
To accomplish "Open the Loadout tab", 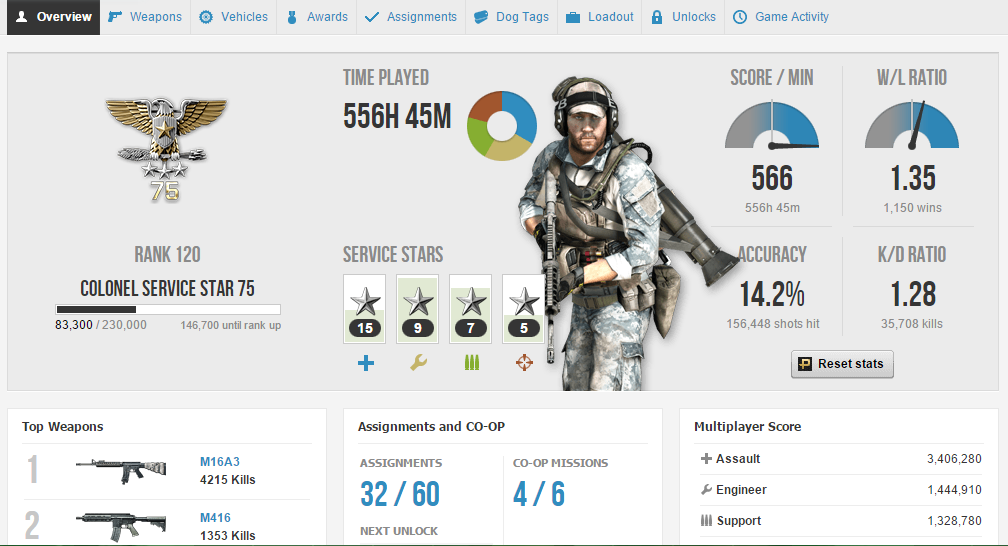I will pos(600,17).
